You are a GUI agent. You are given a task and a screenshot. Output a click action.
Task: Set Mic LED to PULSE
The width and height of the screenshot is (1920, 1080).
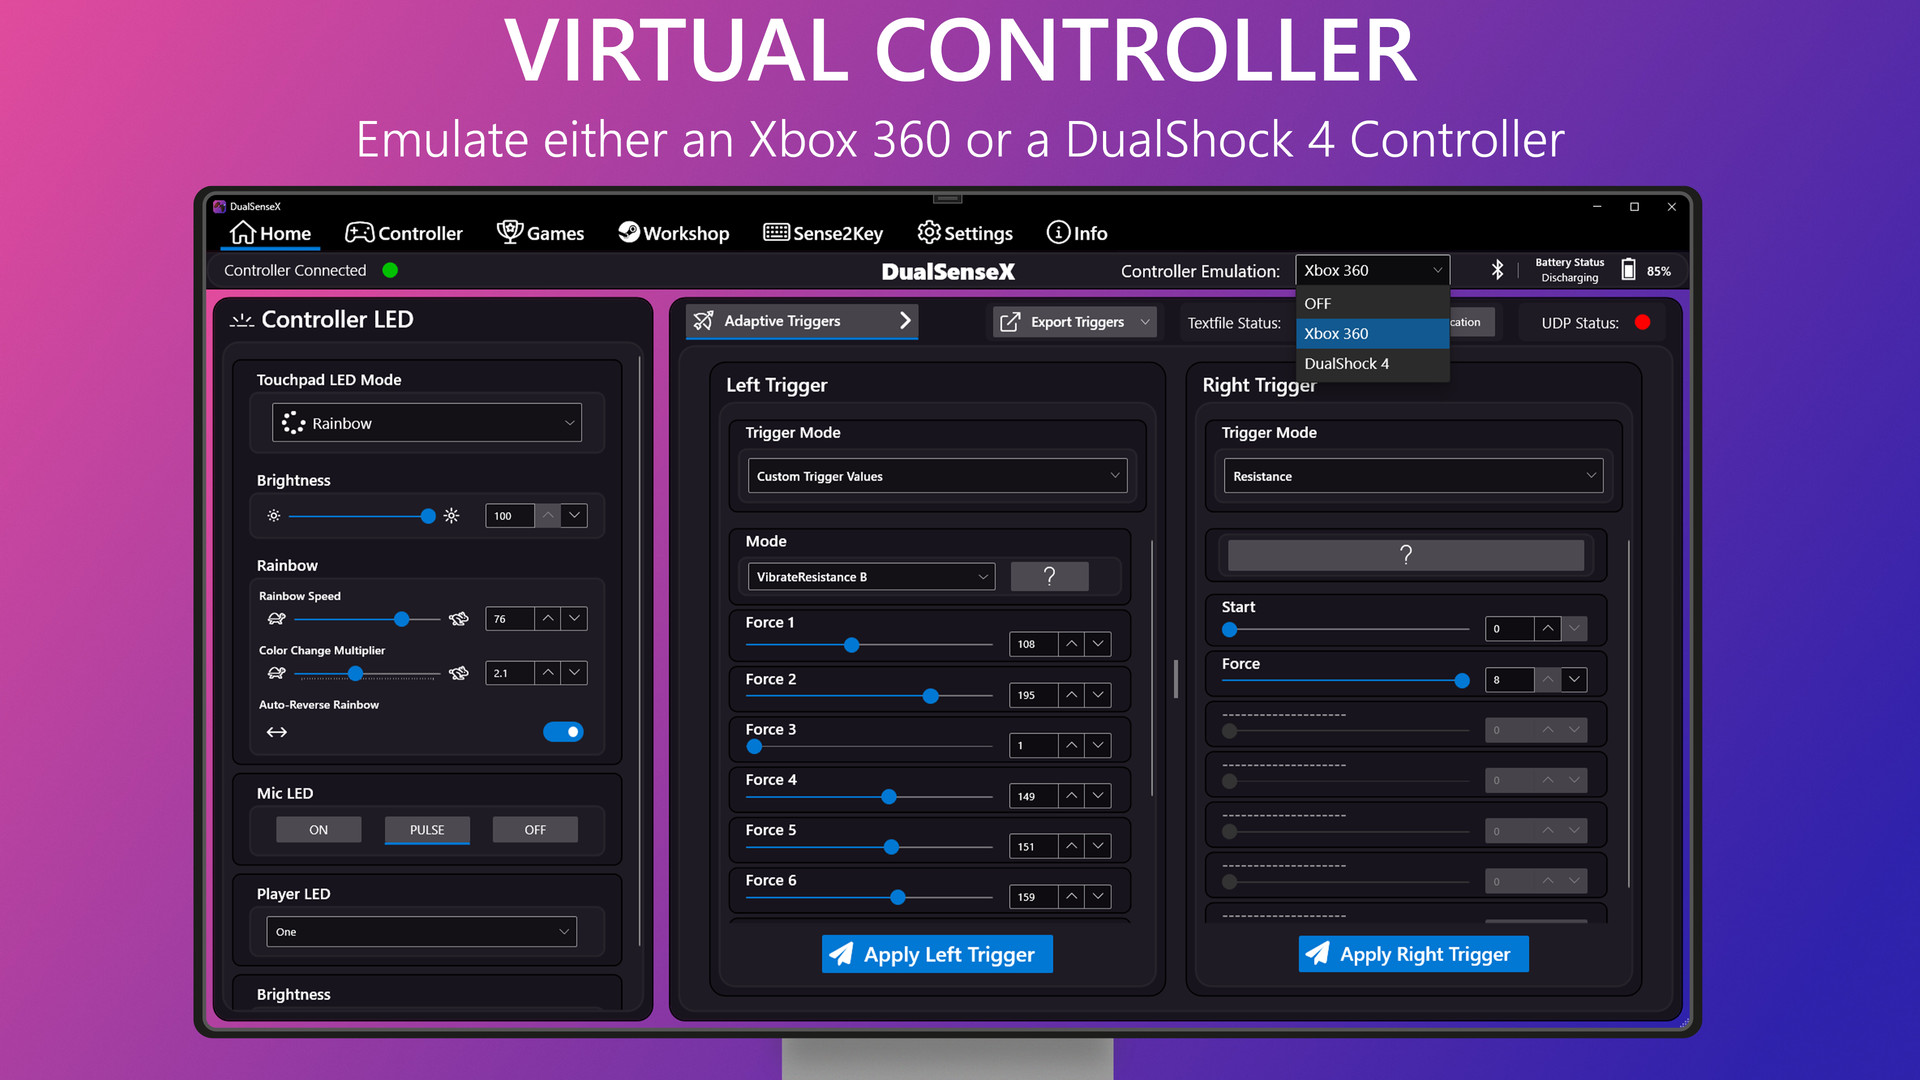click(427, 830)
